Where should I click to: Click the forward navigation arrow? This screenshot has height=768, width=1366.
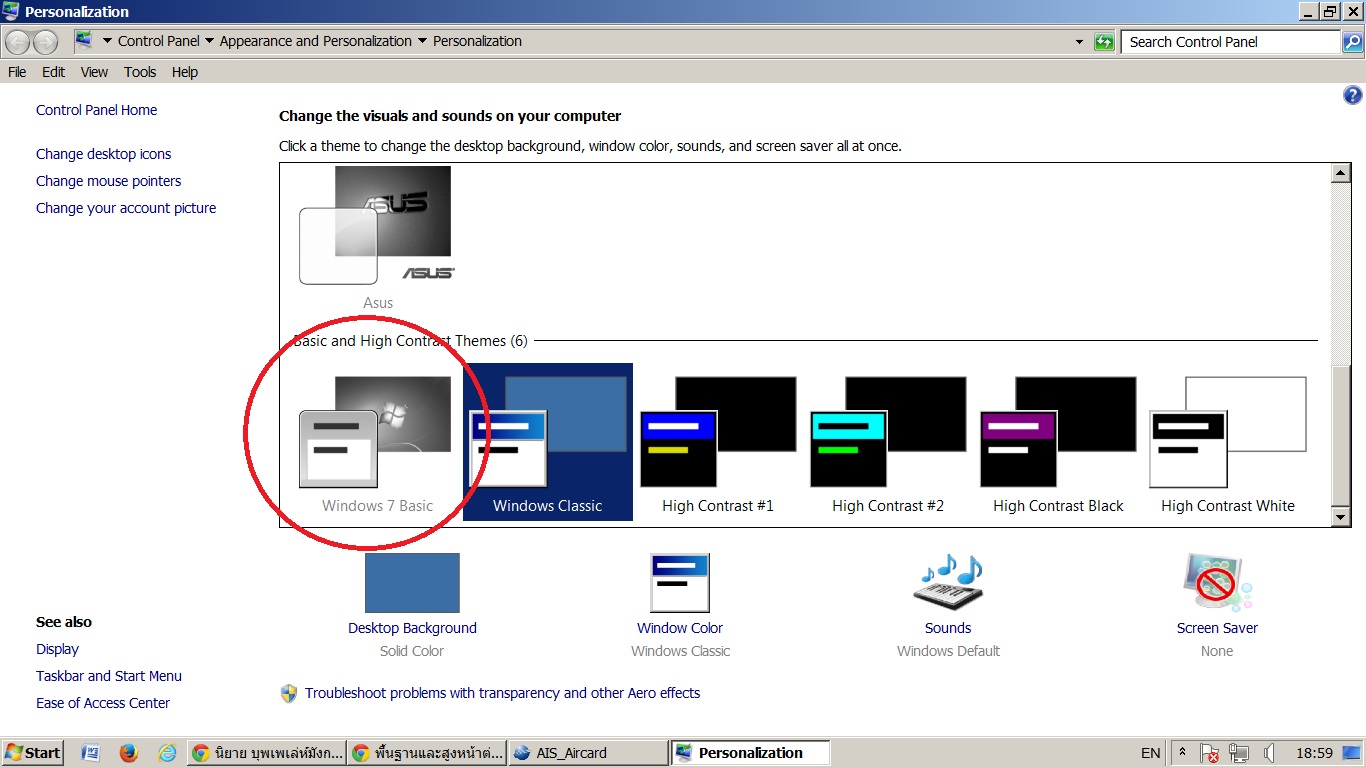pos(46,42)
